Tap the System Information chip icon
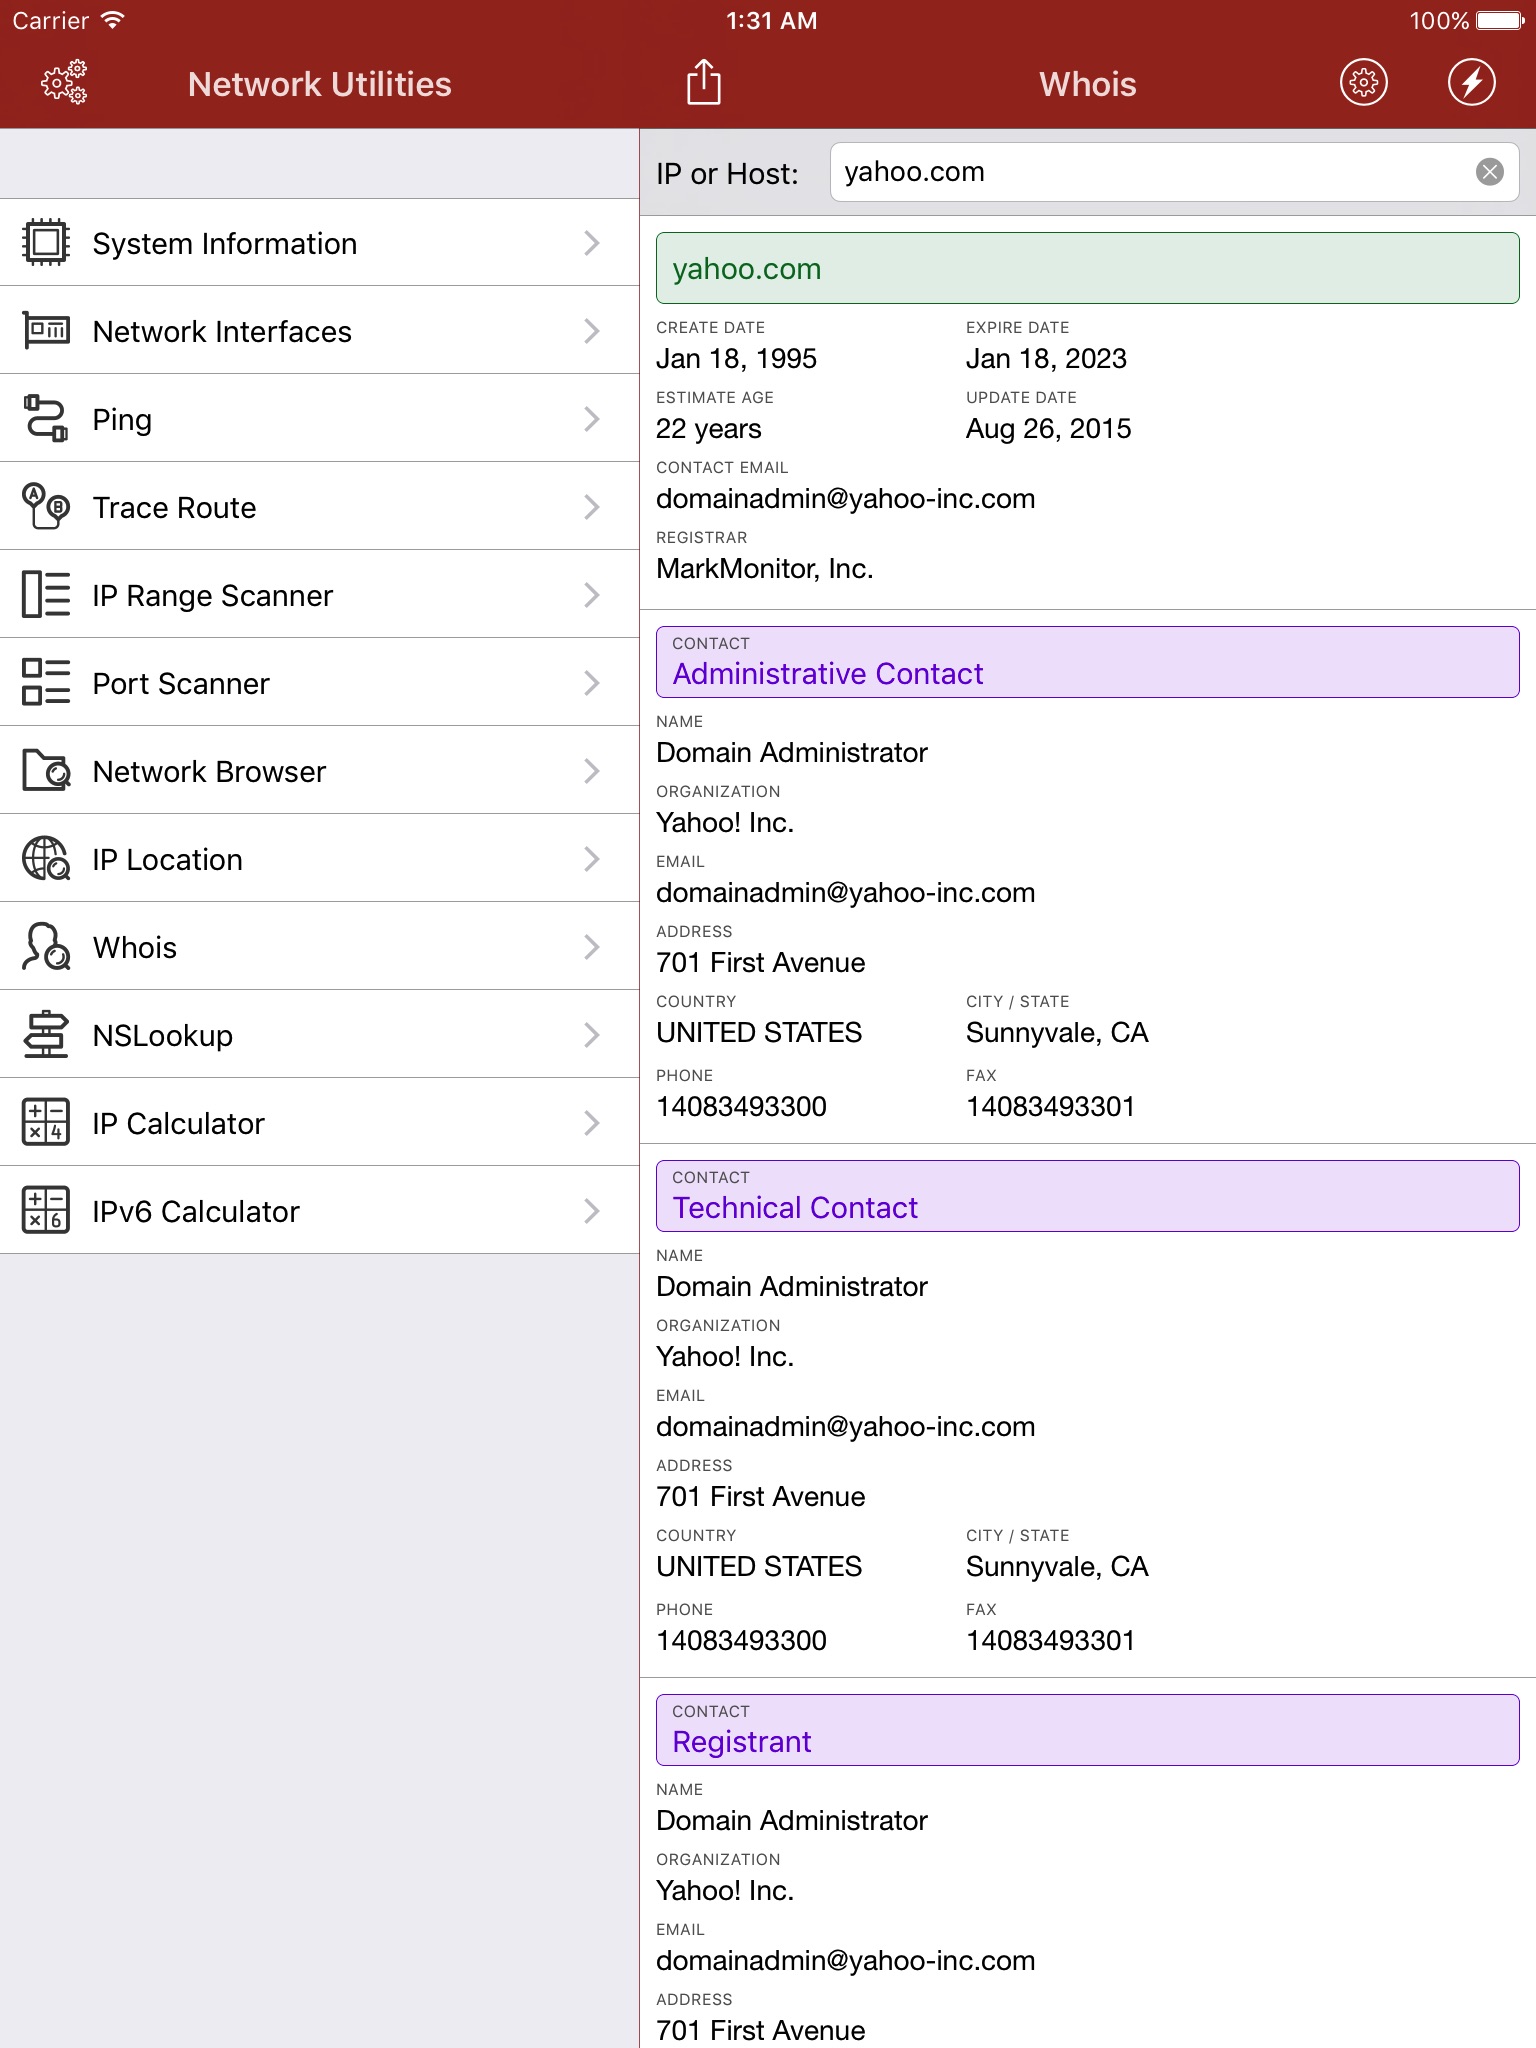Image resolution: width=1536 pixels, height=2048 pixels. pos(45,243)
